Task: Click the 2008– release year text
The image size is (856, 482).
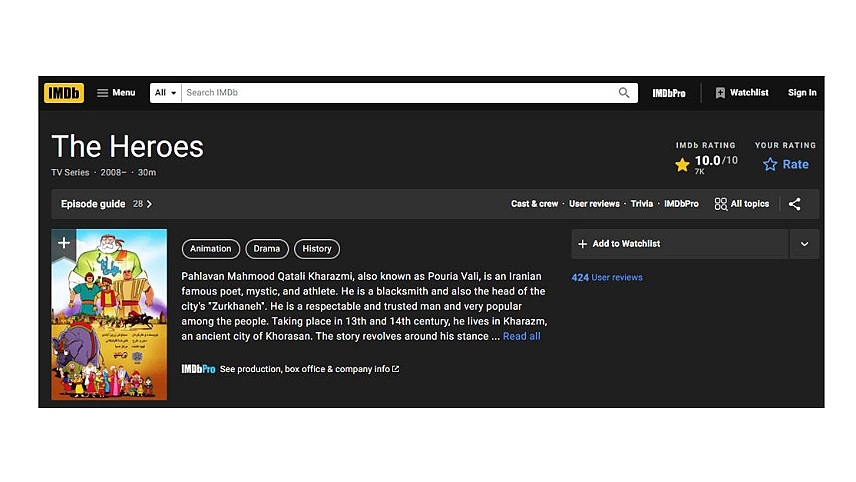Action: tap(113, 172)
